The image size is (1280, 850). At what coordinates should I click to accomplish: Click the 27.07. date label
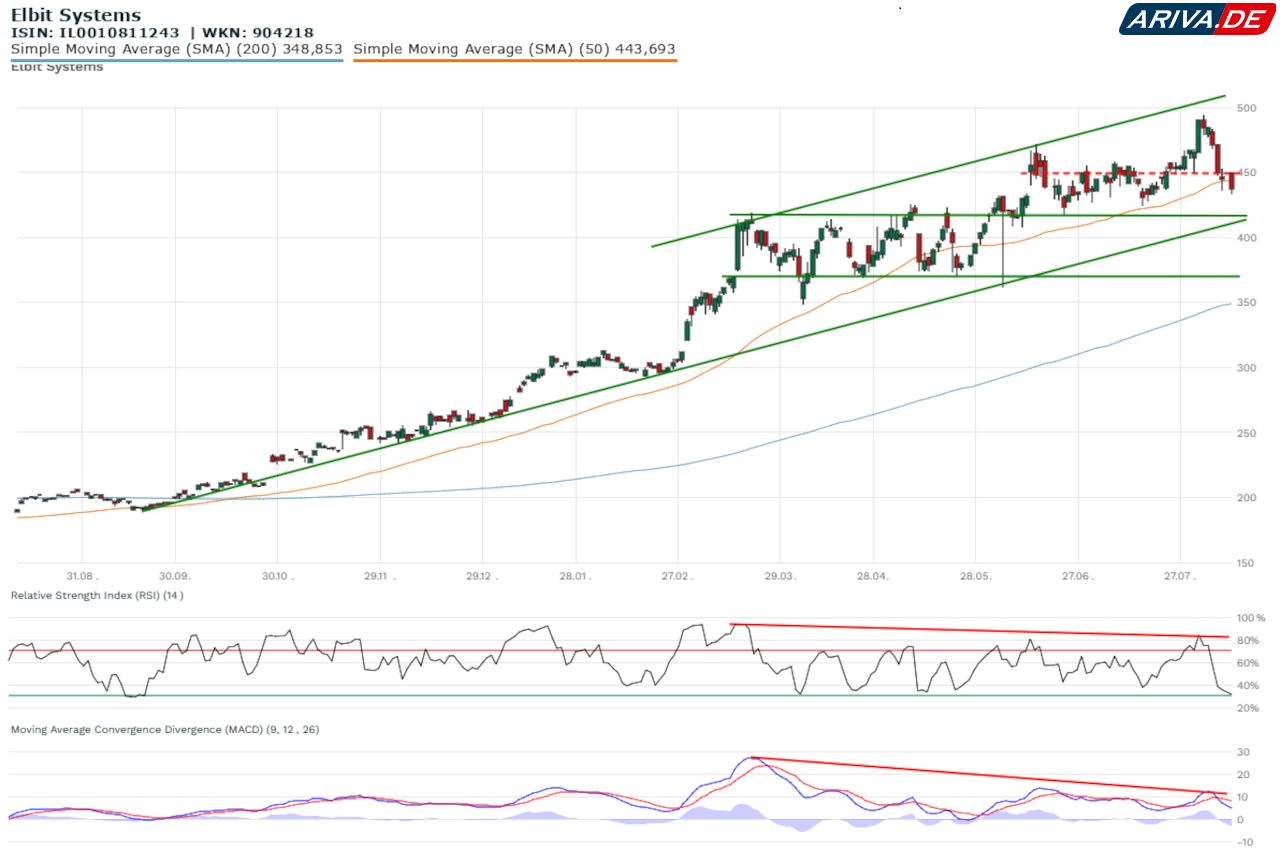pyautogui.click(x=1180, y=575)
